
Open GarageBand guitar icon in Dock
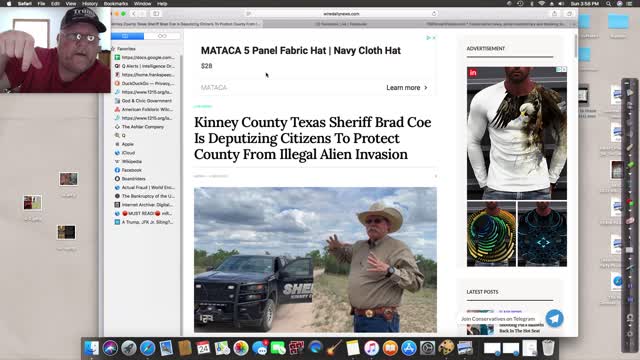click(x=334, y=348)
